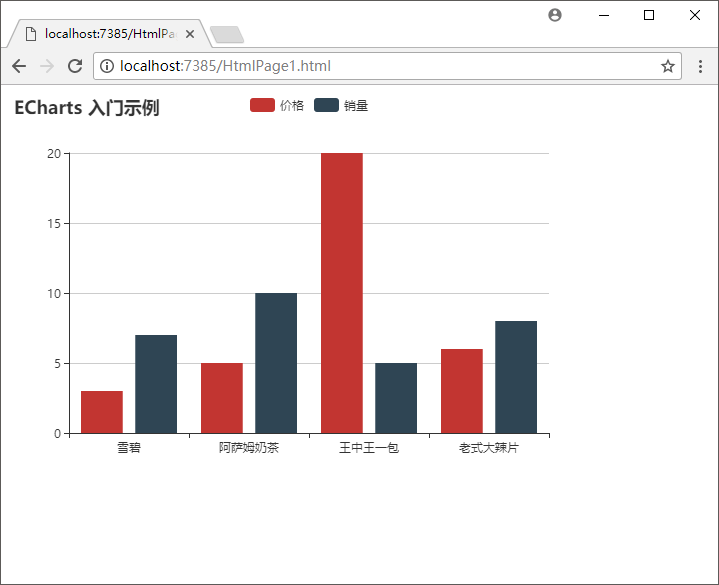Click the 老式大辣片 x-axis label

coord(489,447)
